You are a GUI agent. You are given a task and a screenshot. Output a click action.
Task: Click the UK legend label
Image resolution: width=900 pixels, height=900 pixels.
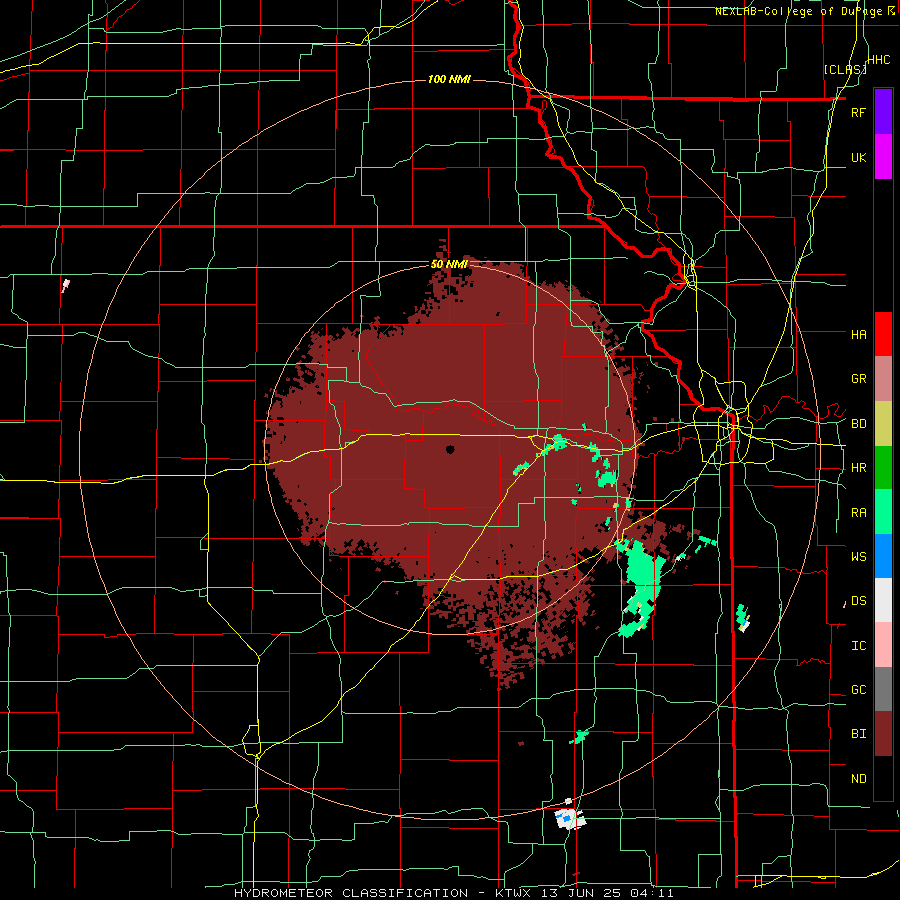click(858, 157)
